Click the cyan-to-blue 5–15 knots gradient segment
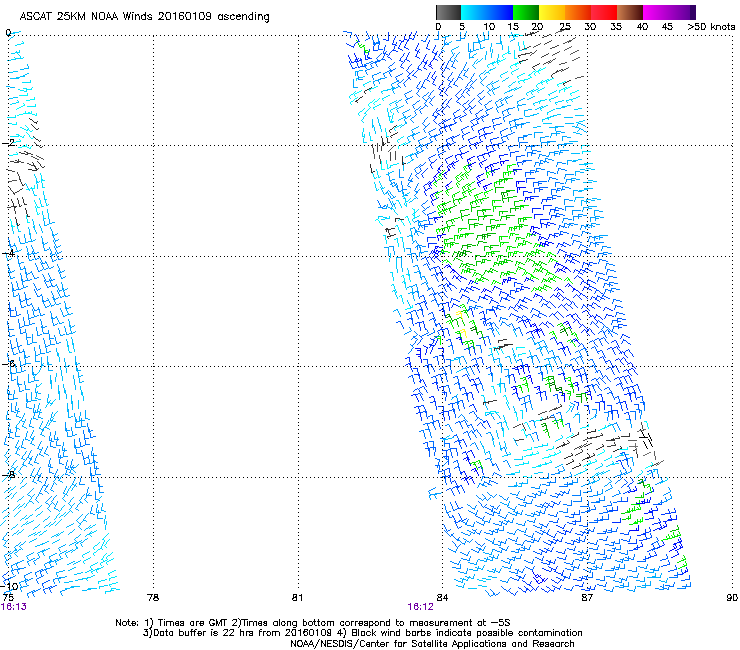 487,12
